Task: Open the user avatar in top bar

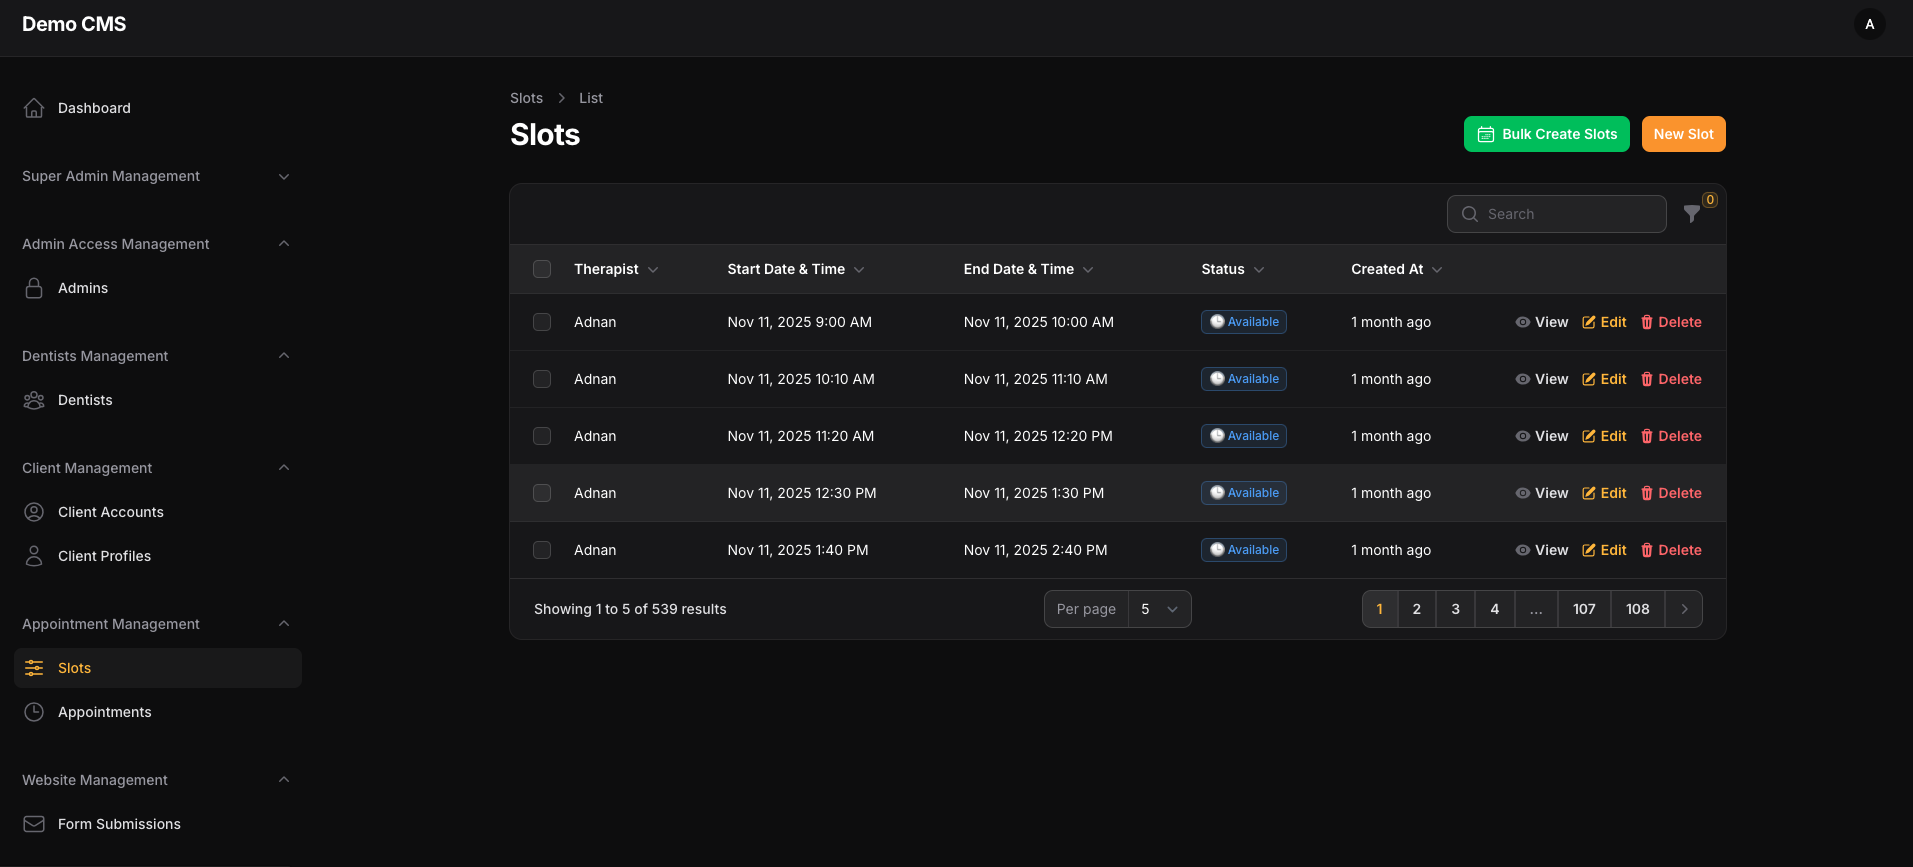Action: click(1869, 24)
